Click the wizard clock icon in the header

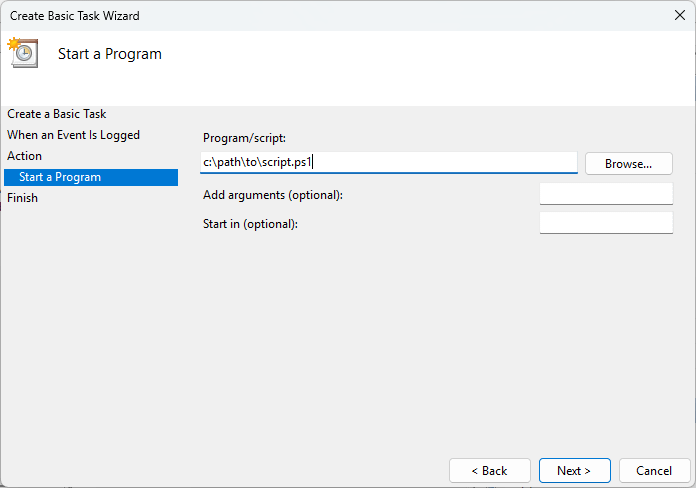[x=22, y=53]
